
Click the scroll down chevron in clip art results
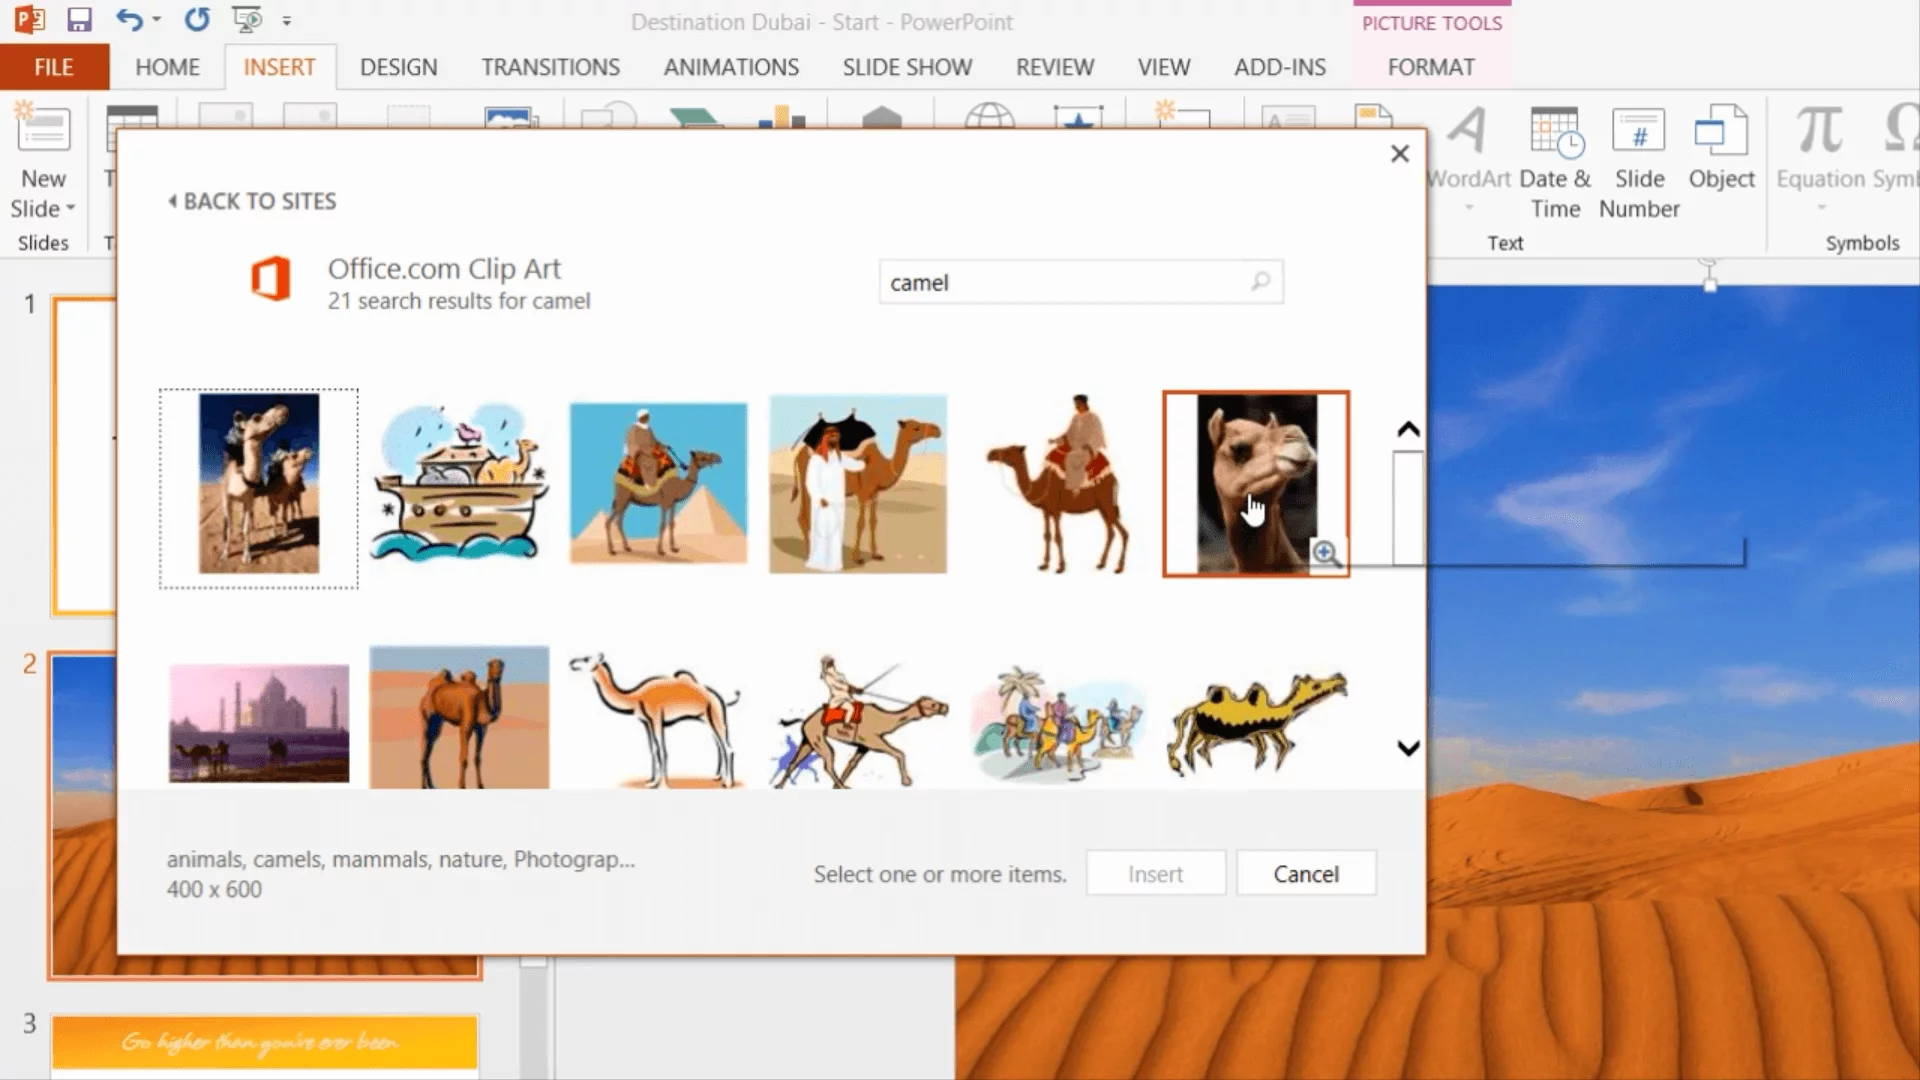[x=1408, y=748]
